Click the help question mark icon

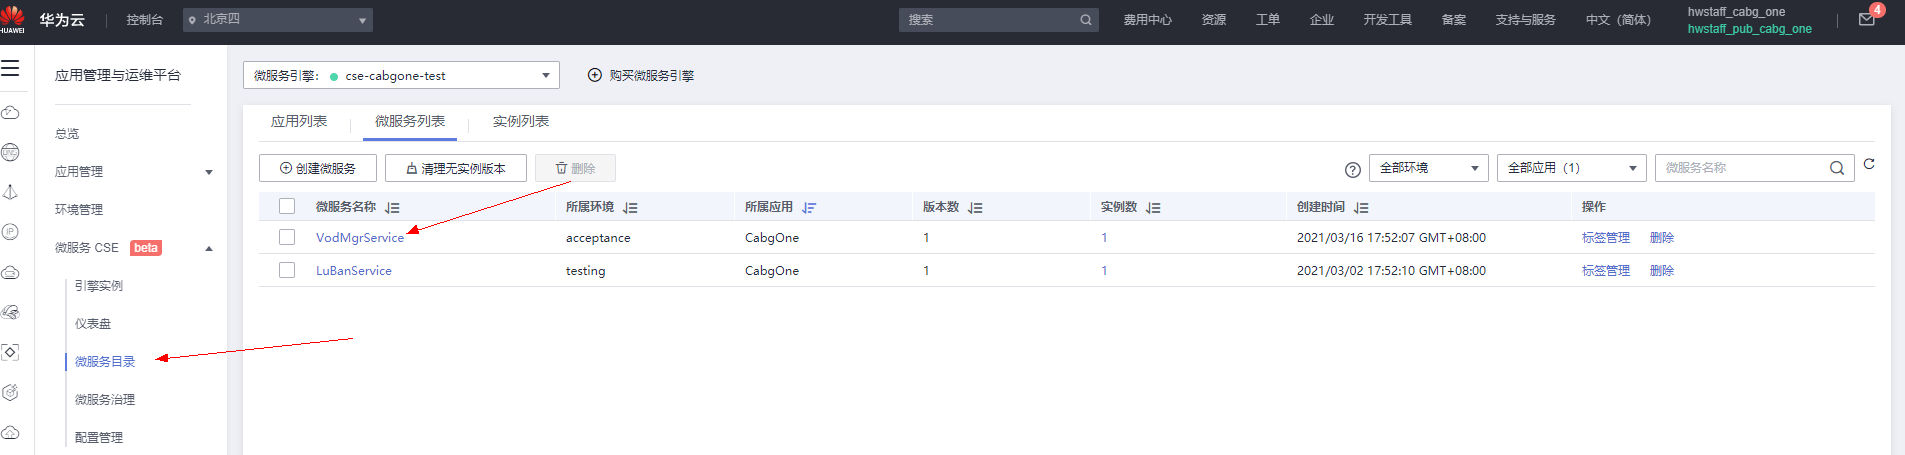coord(1352,170)
